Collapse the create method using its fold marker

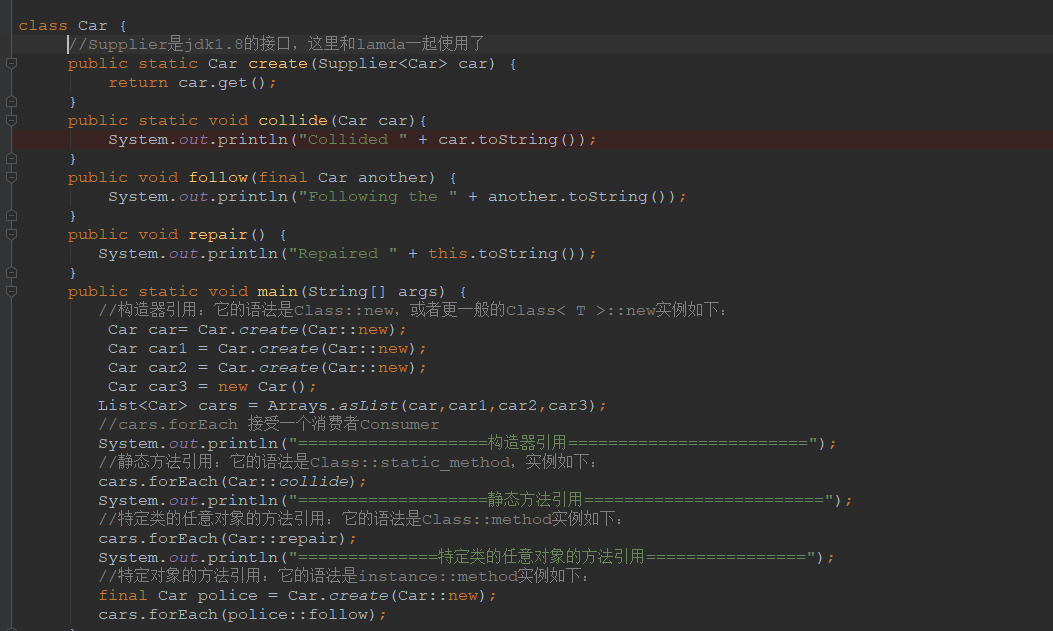click(11, 63)
